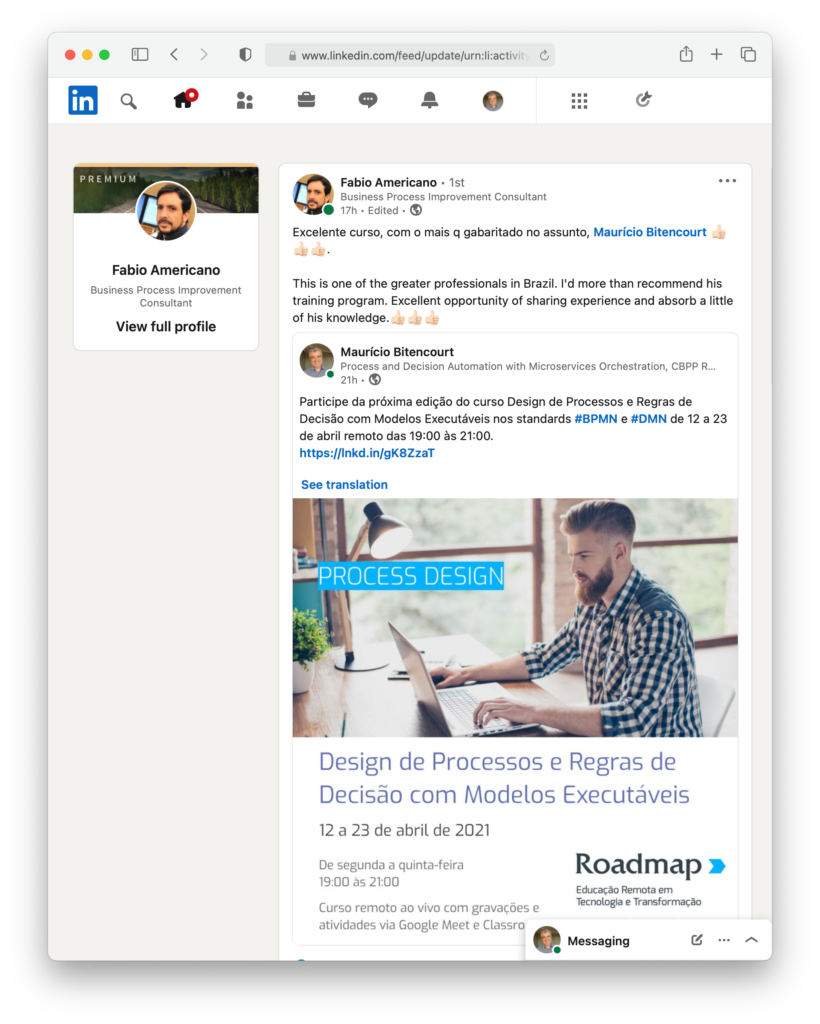Open the Messaging three-dot options menu

tap(724, 940)
